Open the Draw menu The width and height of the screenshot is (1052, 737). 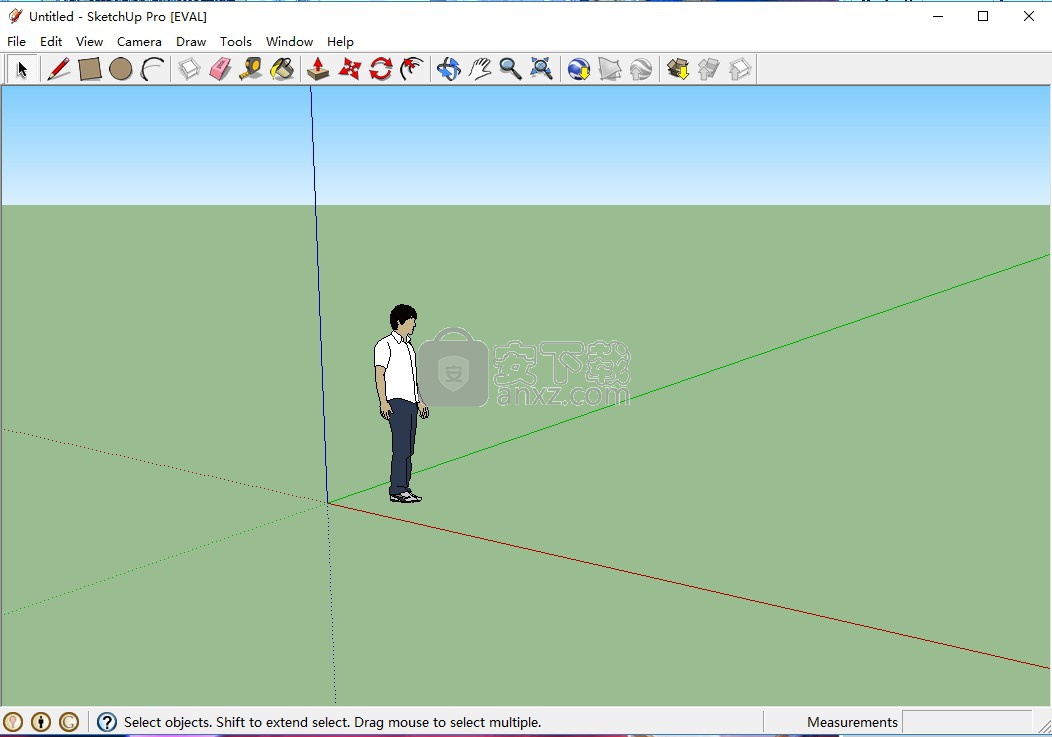(x=191, y=42)
